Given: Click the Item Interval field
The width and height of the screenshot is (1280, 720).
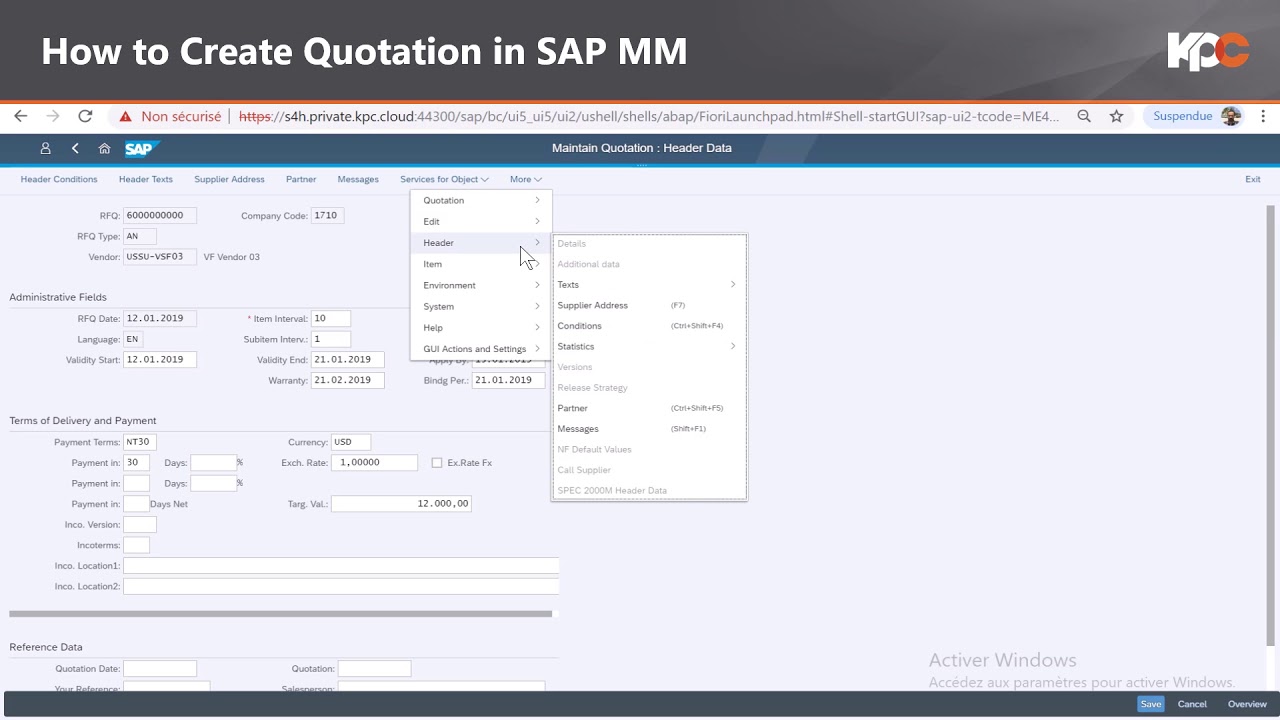Looking at the screenshot, I should pos(331,319).
